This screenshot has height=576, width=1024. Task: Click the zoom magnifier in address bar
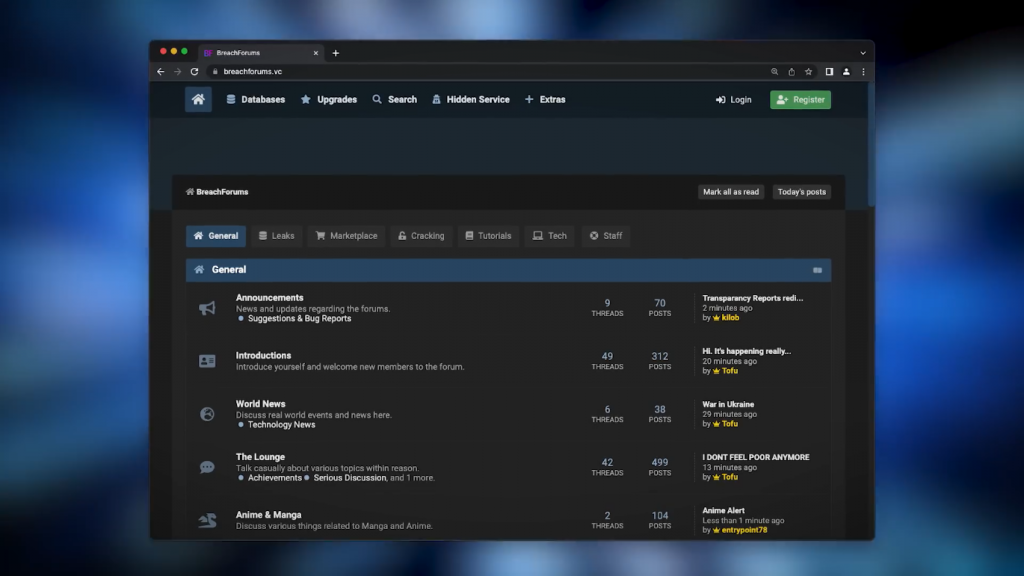click(775, 72)
